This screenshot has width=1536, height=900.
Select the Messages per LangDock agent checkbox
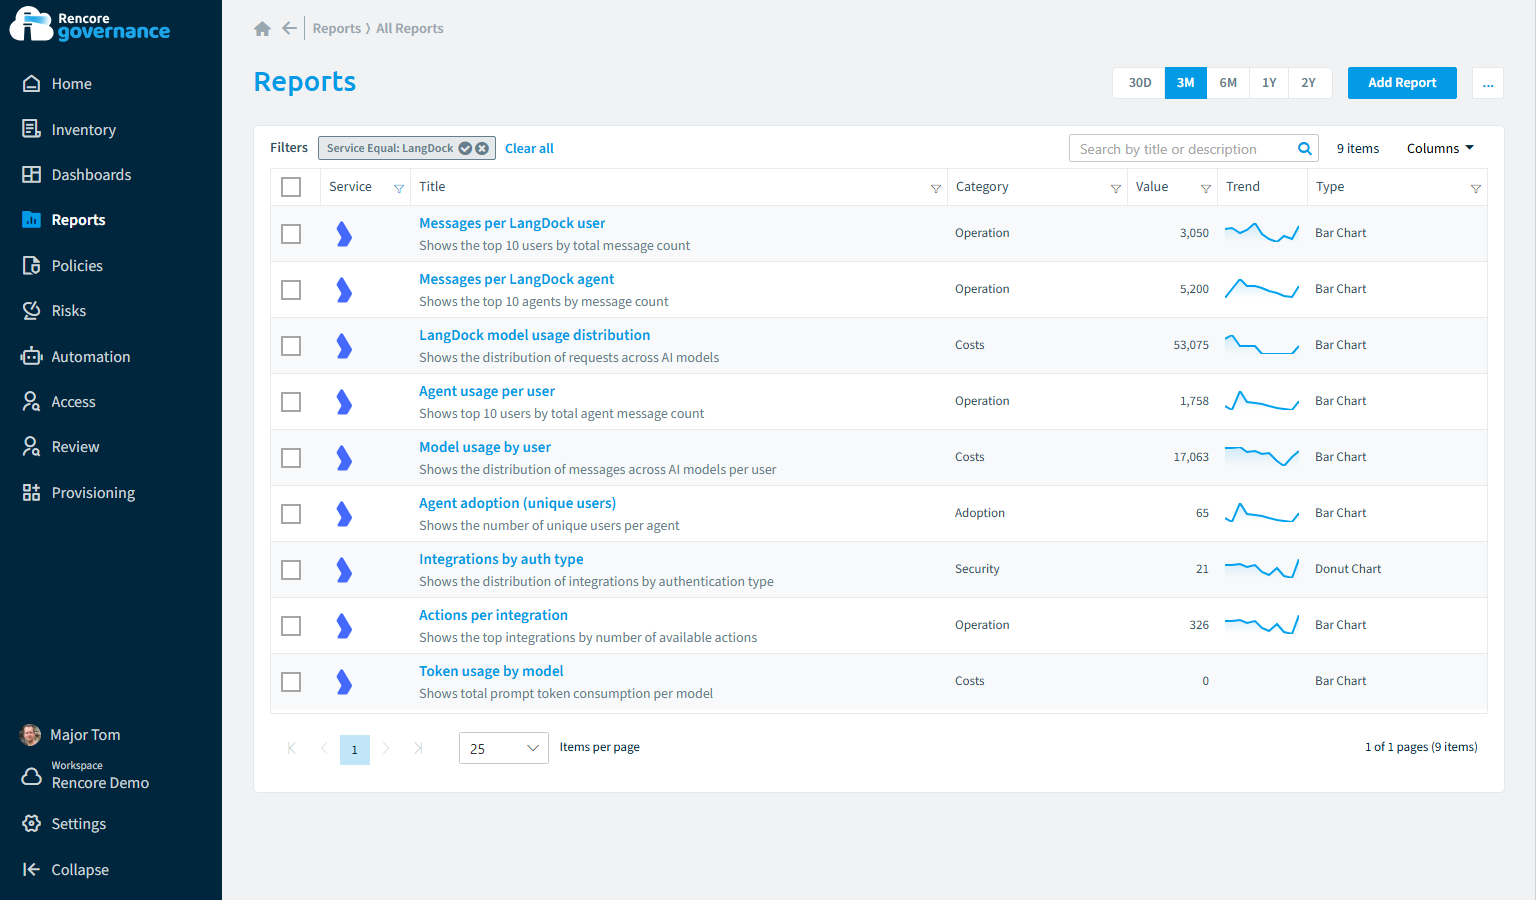click(291, 290)
